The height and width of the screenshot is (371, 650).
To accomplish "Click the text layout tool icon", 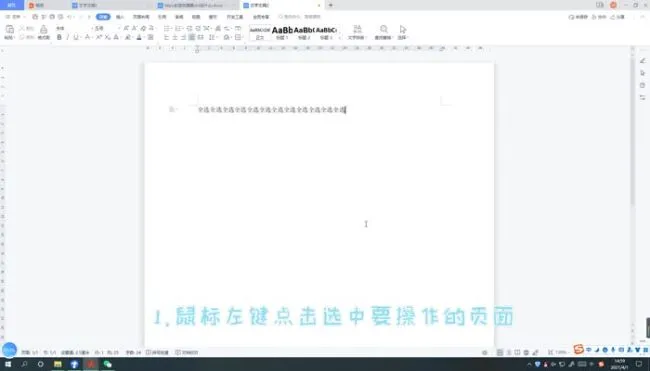I will (x=357, y=29).
